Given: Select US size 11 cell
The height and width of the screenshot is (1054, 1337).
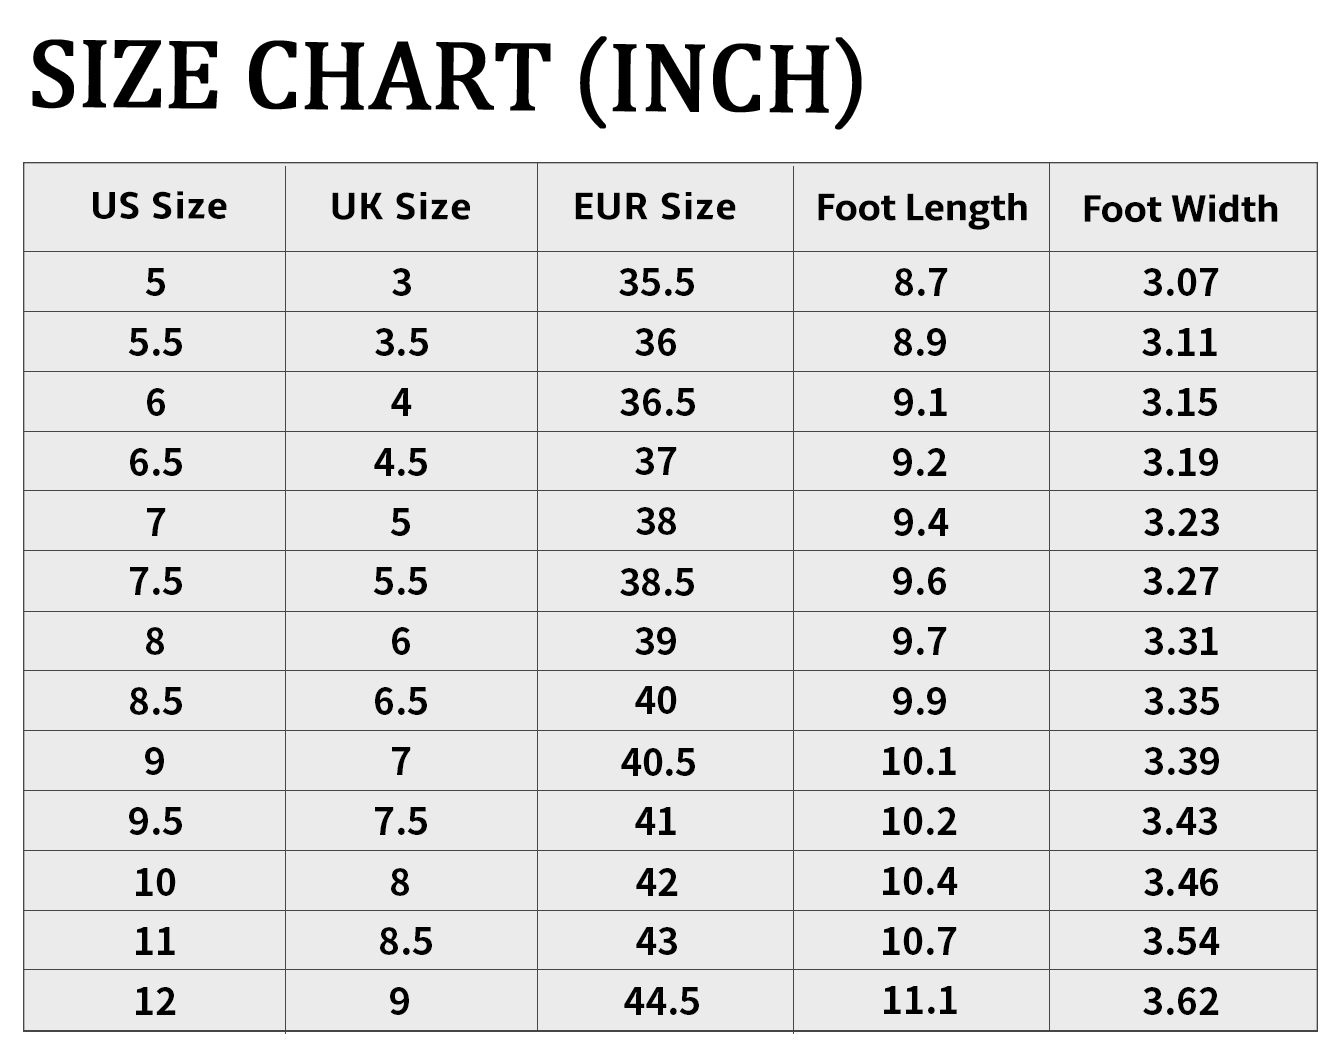Looking at the screenshot, I should (155, 941).
